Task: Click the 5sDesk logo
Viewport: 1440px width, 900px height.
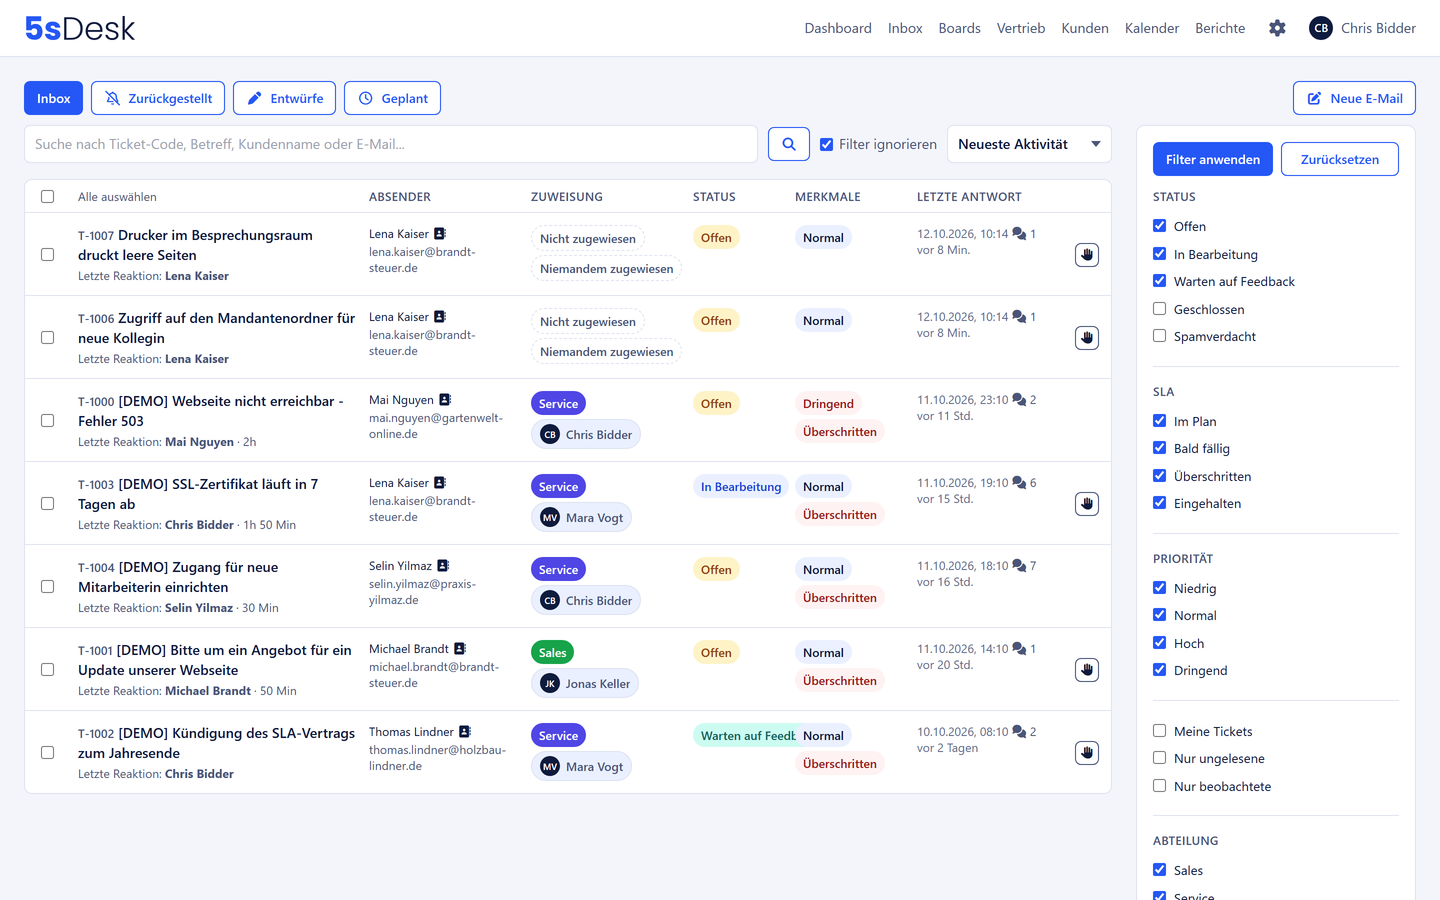Action: pos(80,28)
